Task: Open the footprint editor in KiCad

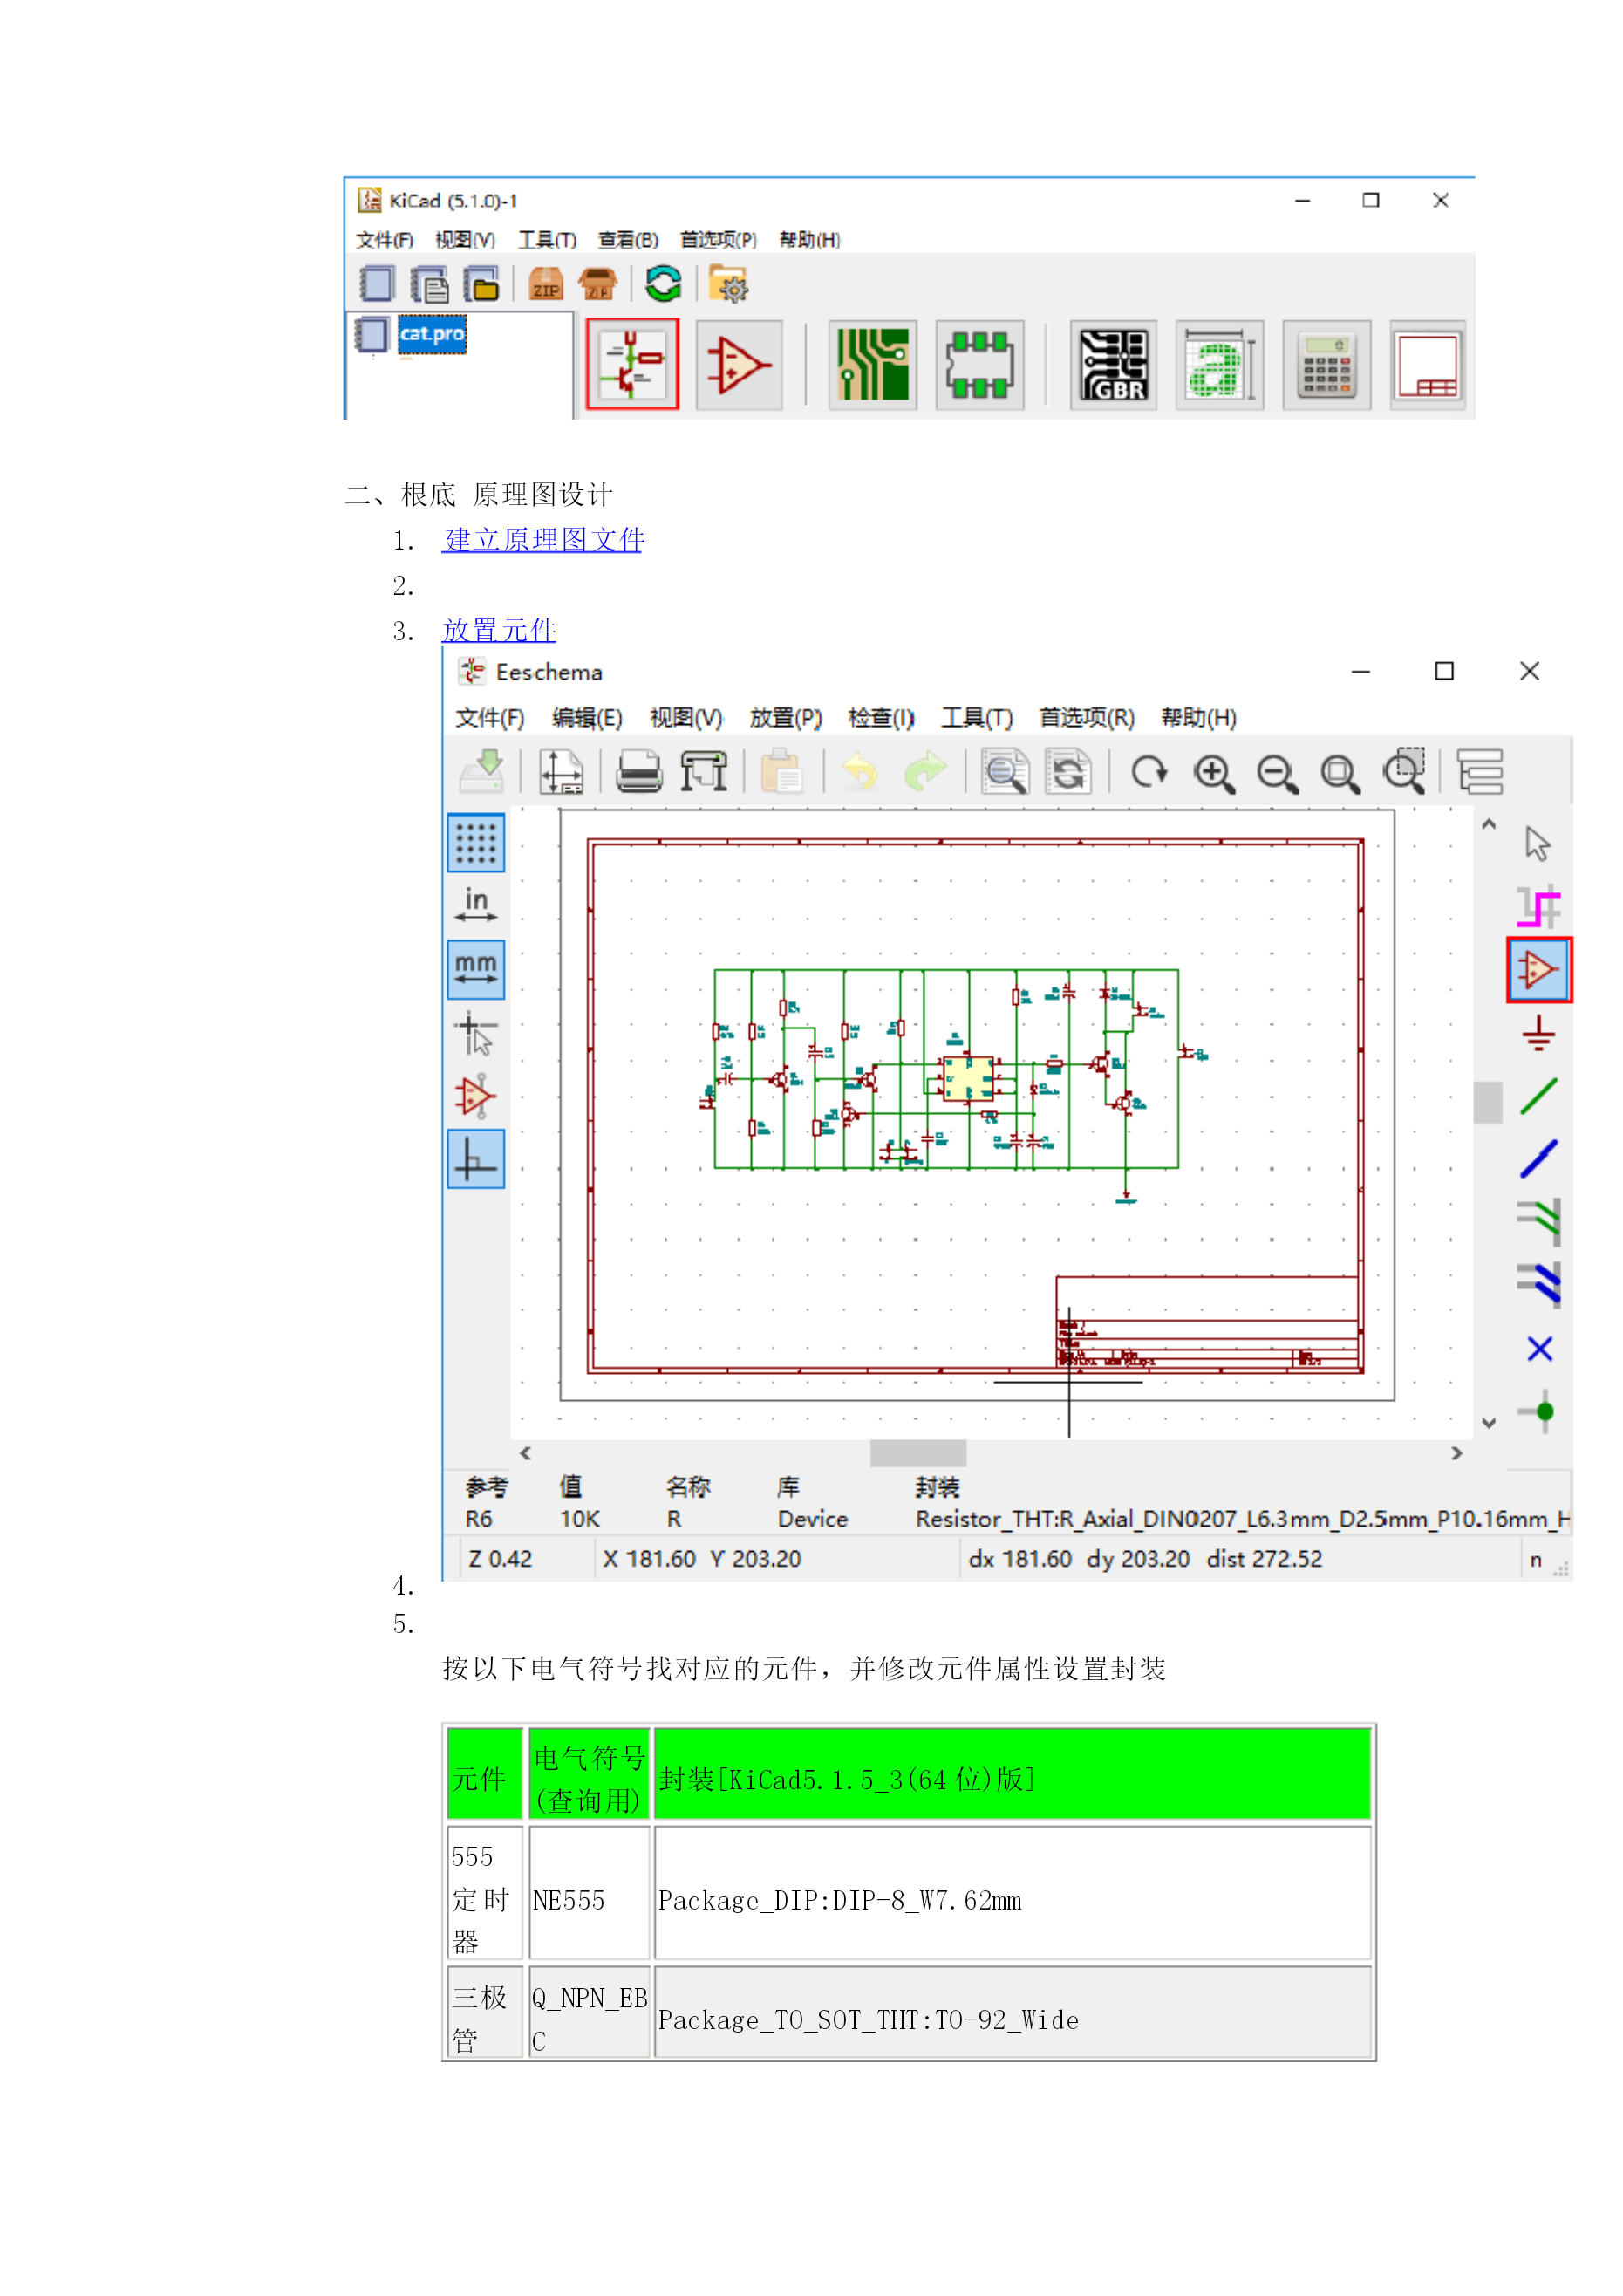Action: tap(979, 364)
